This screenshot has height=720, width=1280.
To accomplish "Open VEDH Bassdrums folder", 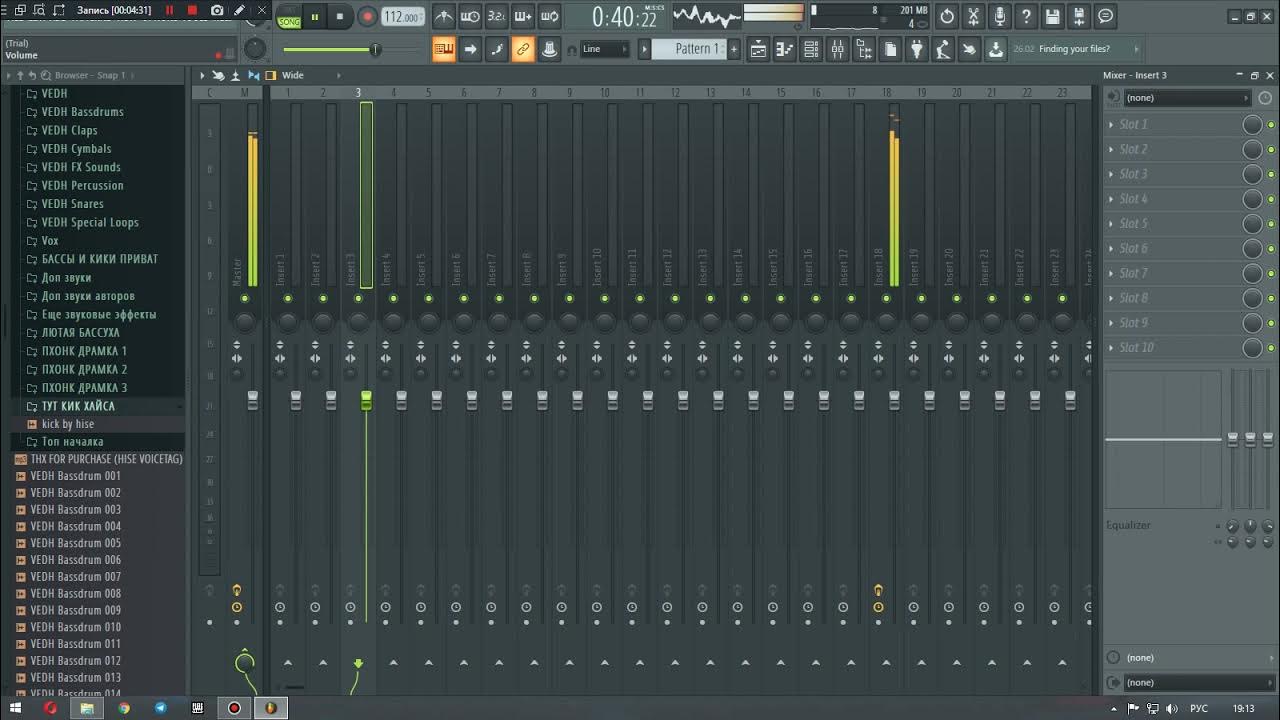I will (x=82, y=112).
